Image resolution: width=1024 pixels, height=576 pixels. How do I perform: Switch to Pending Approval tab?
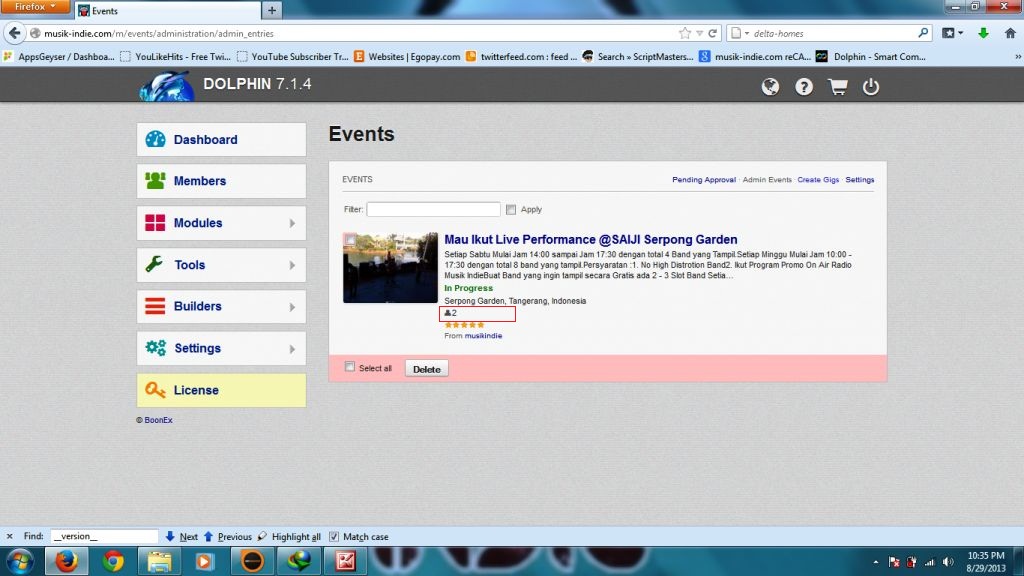pyautogui.click(x=704, y=180)
